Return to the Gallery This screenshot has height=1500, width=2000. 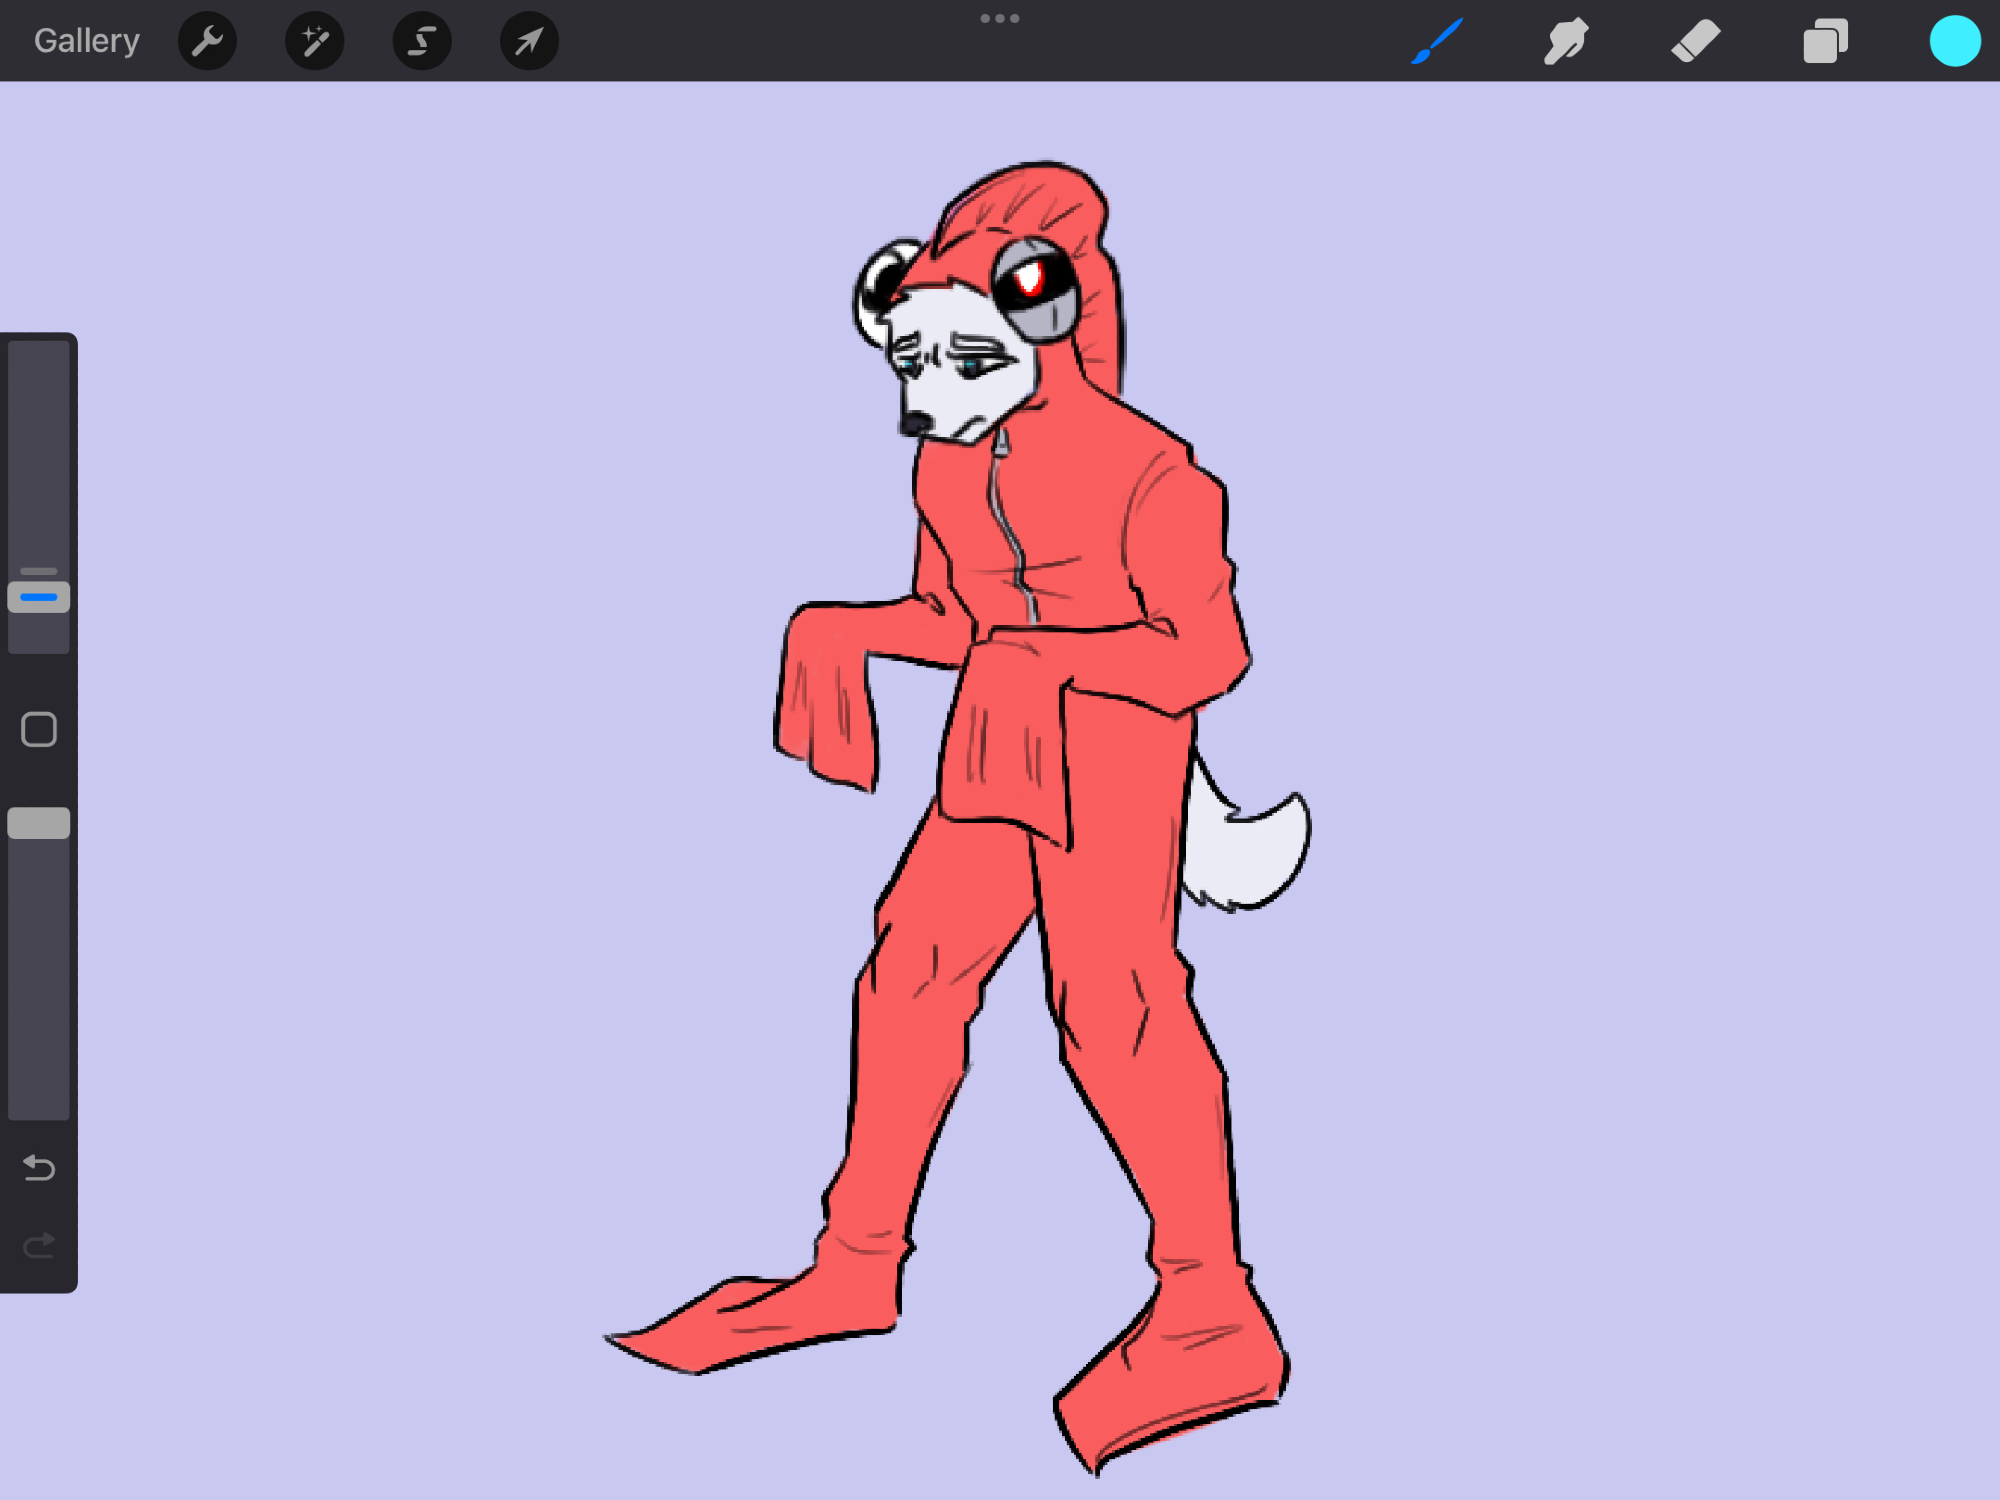(x=86, y=41)
